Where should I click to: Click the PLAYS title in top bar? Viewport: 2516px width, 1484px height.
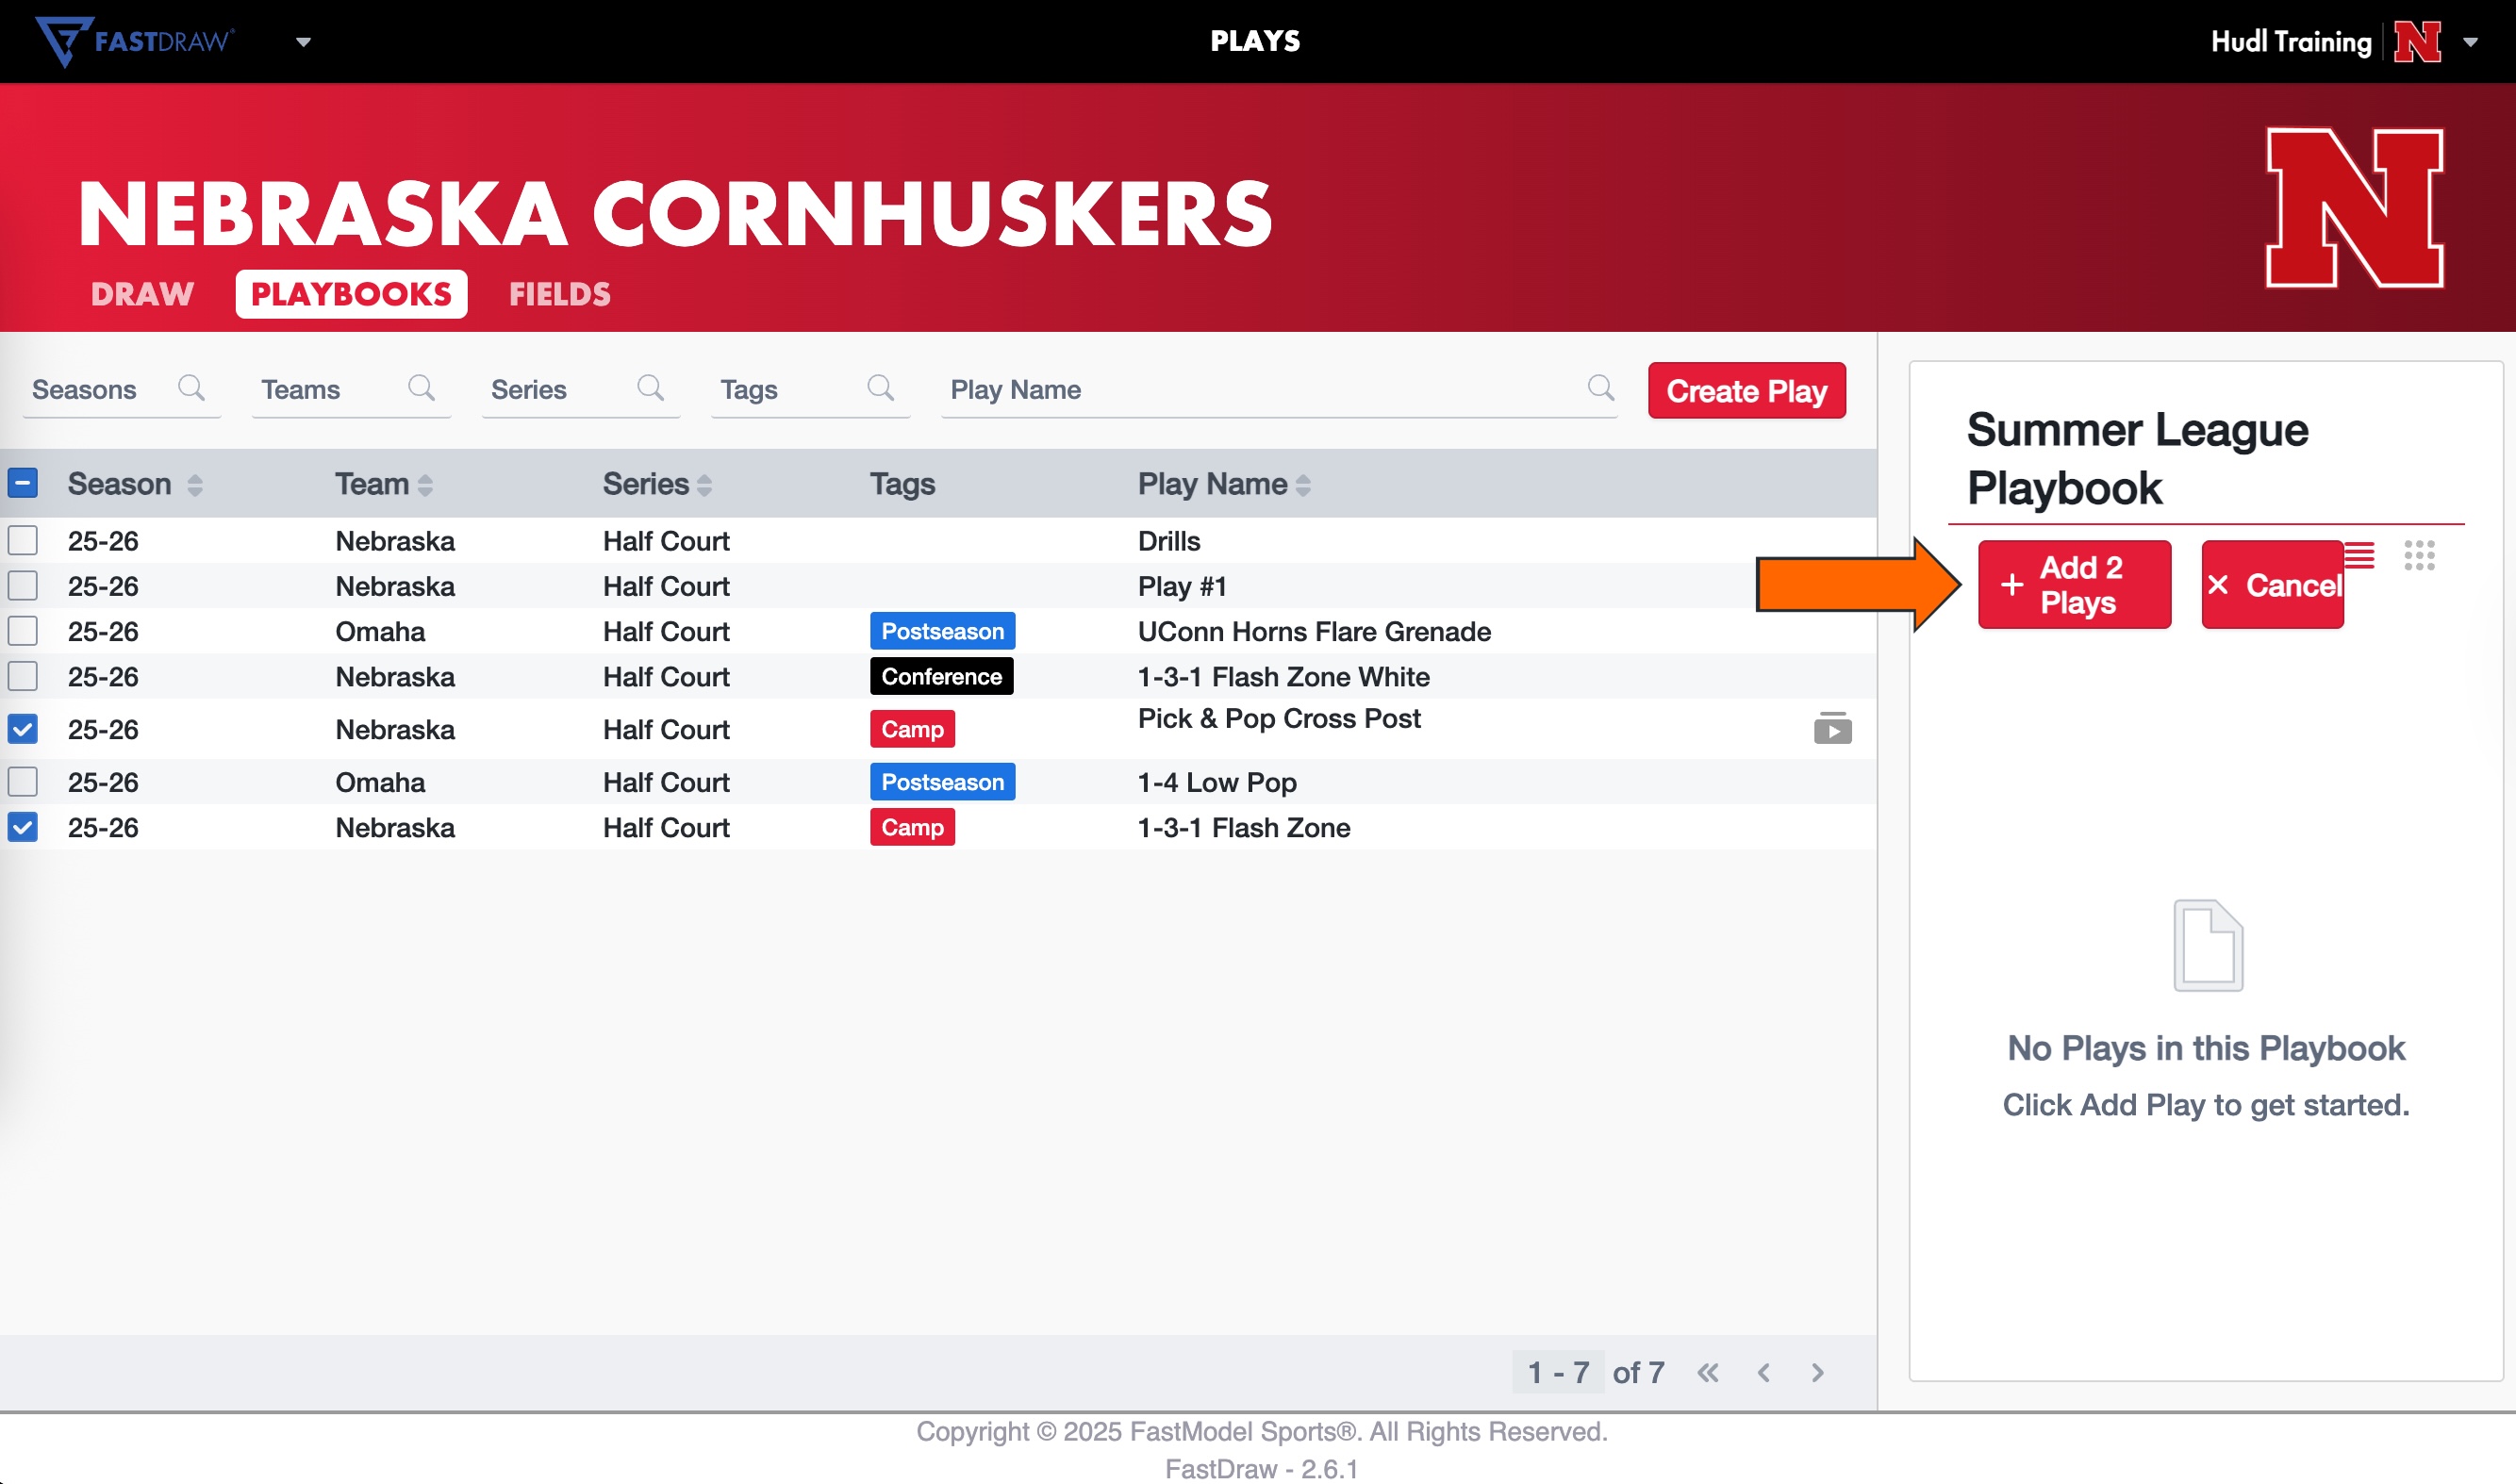pyautogui.click(x=1255, y=41)
